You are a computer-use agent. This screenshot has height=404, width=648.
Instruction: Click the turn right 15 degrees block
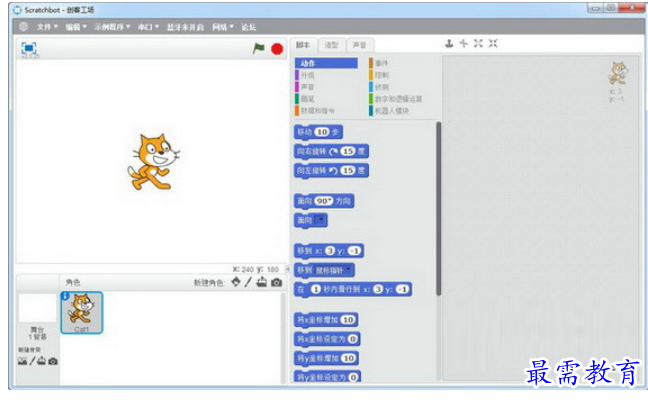pos(331,152)
